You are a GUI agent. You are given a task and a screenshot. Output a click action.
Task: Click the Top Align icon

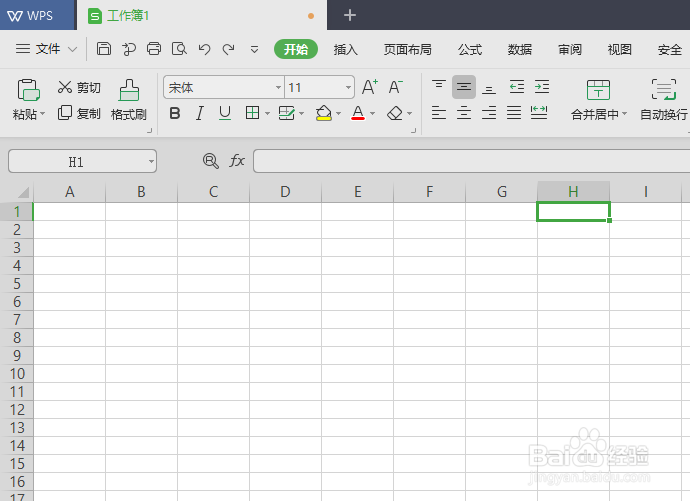tap(439, 85)
